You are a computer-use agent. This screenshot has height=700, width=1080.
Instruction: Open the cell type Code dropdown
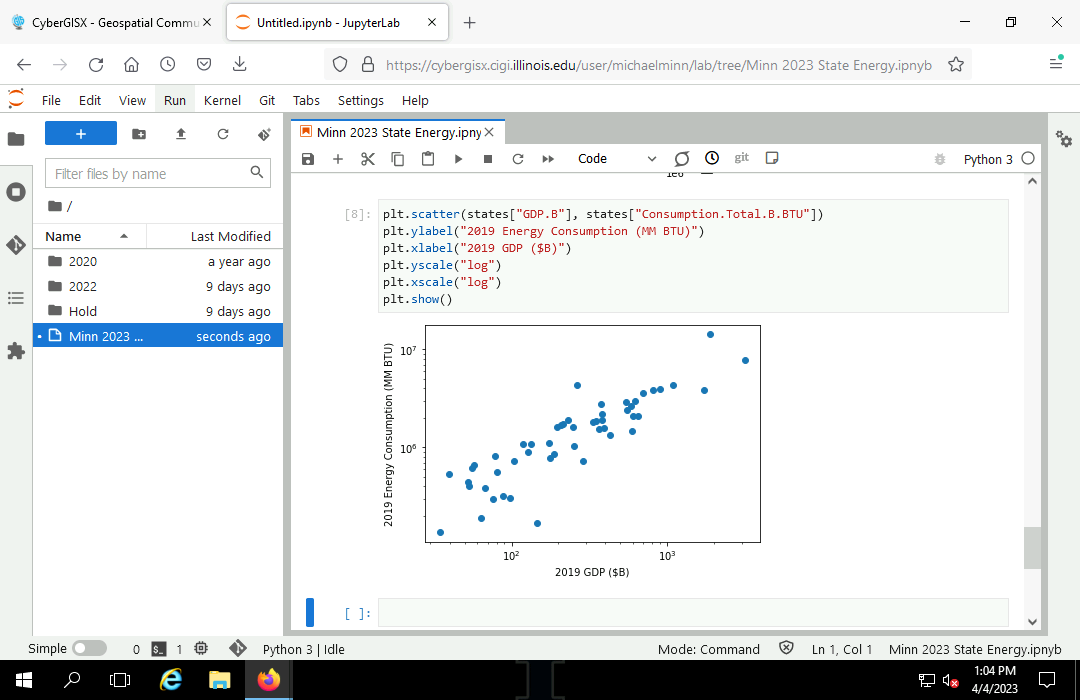click(x=616, y=159)
